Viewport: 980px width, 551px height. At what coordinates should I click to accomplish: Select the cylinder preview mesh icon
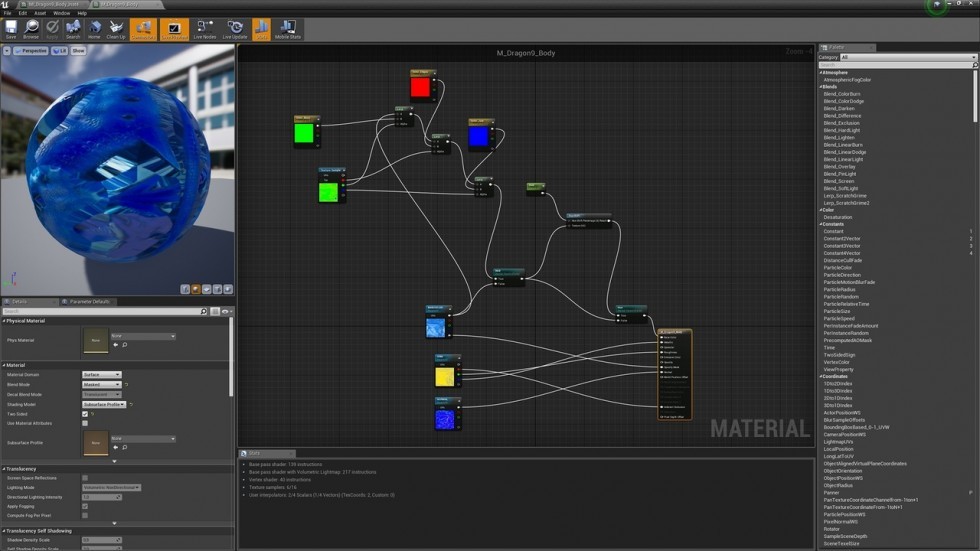185,289
